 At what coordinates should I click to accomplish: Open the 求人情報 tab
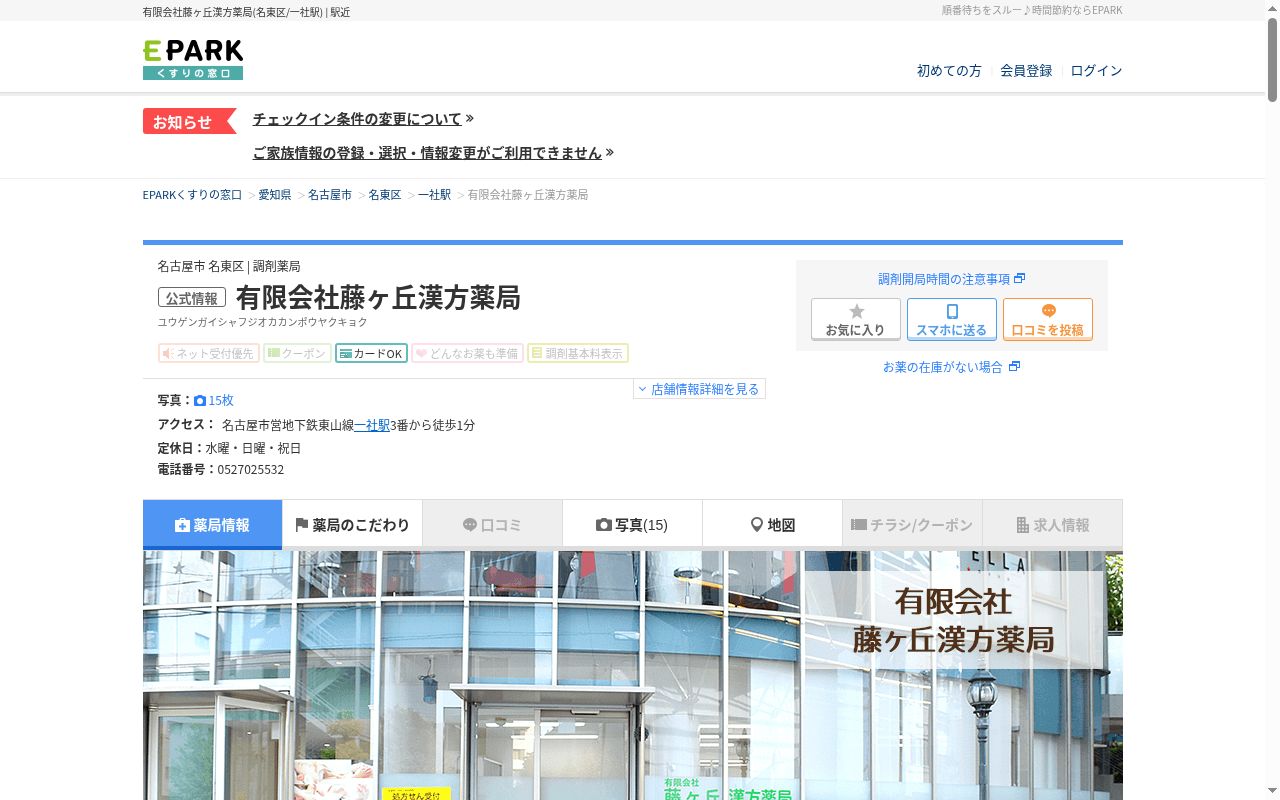[x=1053, y=525]
